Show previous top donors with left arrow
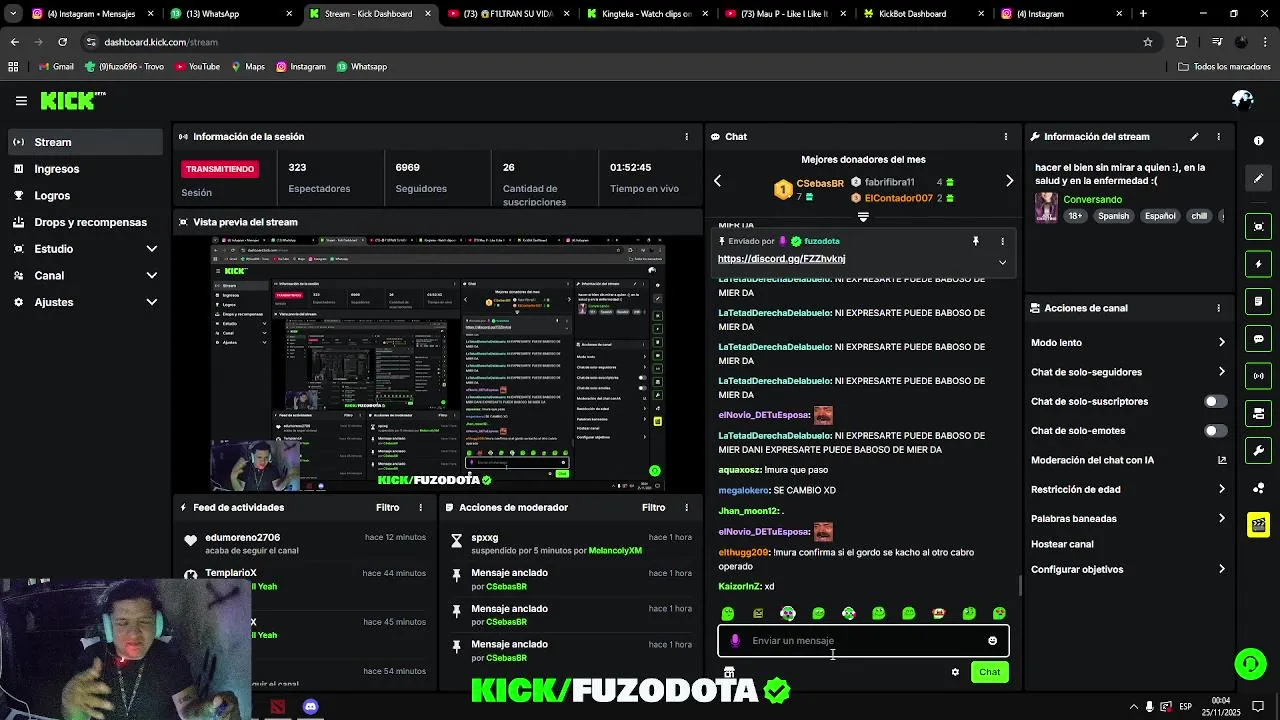1280x720 pixels. [717, 181]
